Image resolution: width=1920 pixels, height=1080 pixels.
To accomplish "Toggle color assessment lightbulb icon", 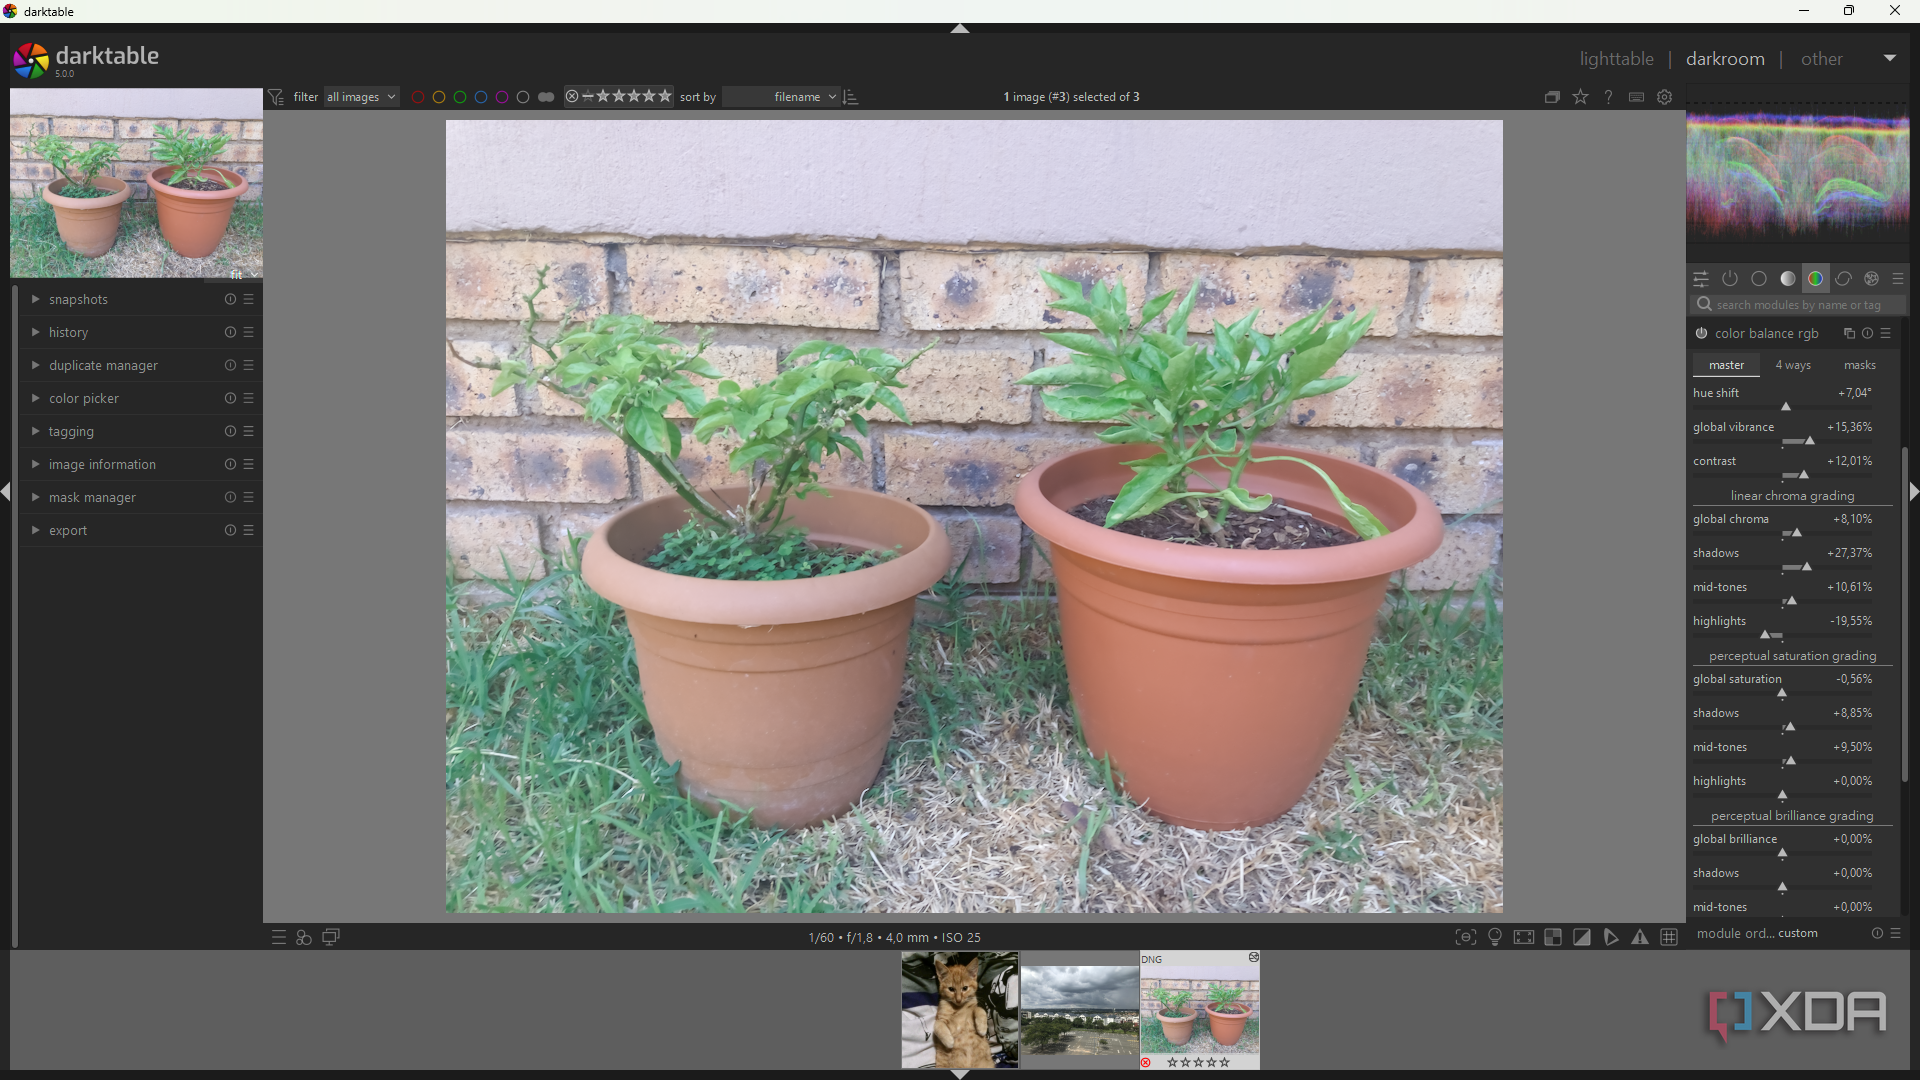I will (x=1495, y=937).
